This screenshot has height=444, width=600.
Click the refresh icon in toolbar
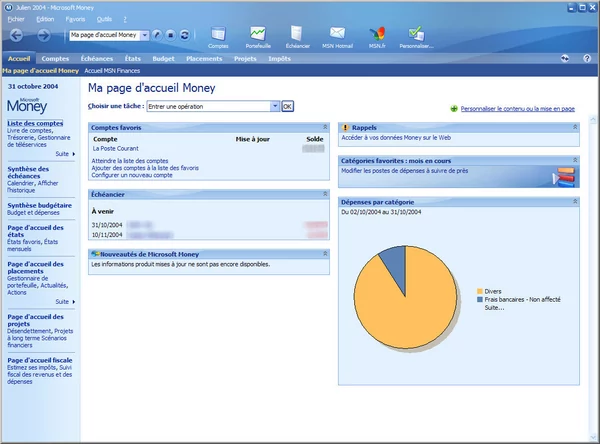click(x=184, y=35)
